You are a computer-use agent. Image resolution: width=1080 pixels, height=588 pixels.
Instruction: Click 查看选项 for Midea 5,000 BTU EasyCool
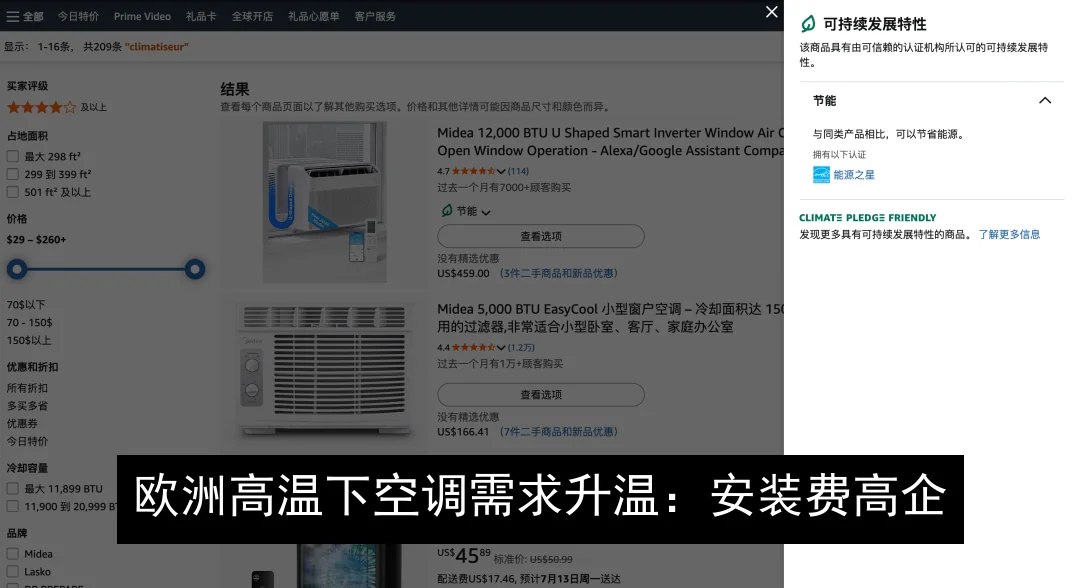click(541, 395)
